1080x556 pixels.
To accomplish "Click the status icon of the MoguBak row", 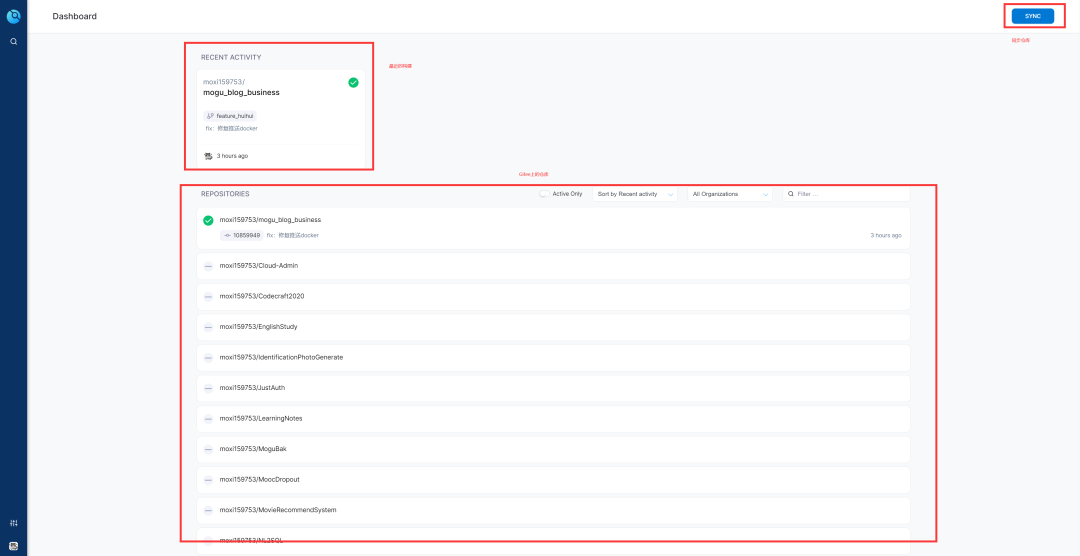I will [x=208, y=449].
